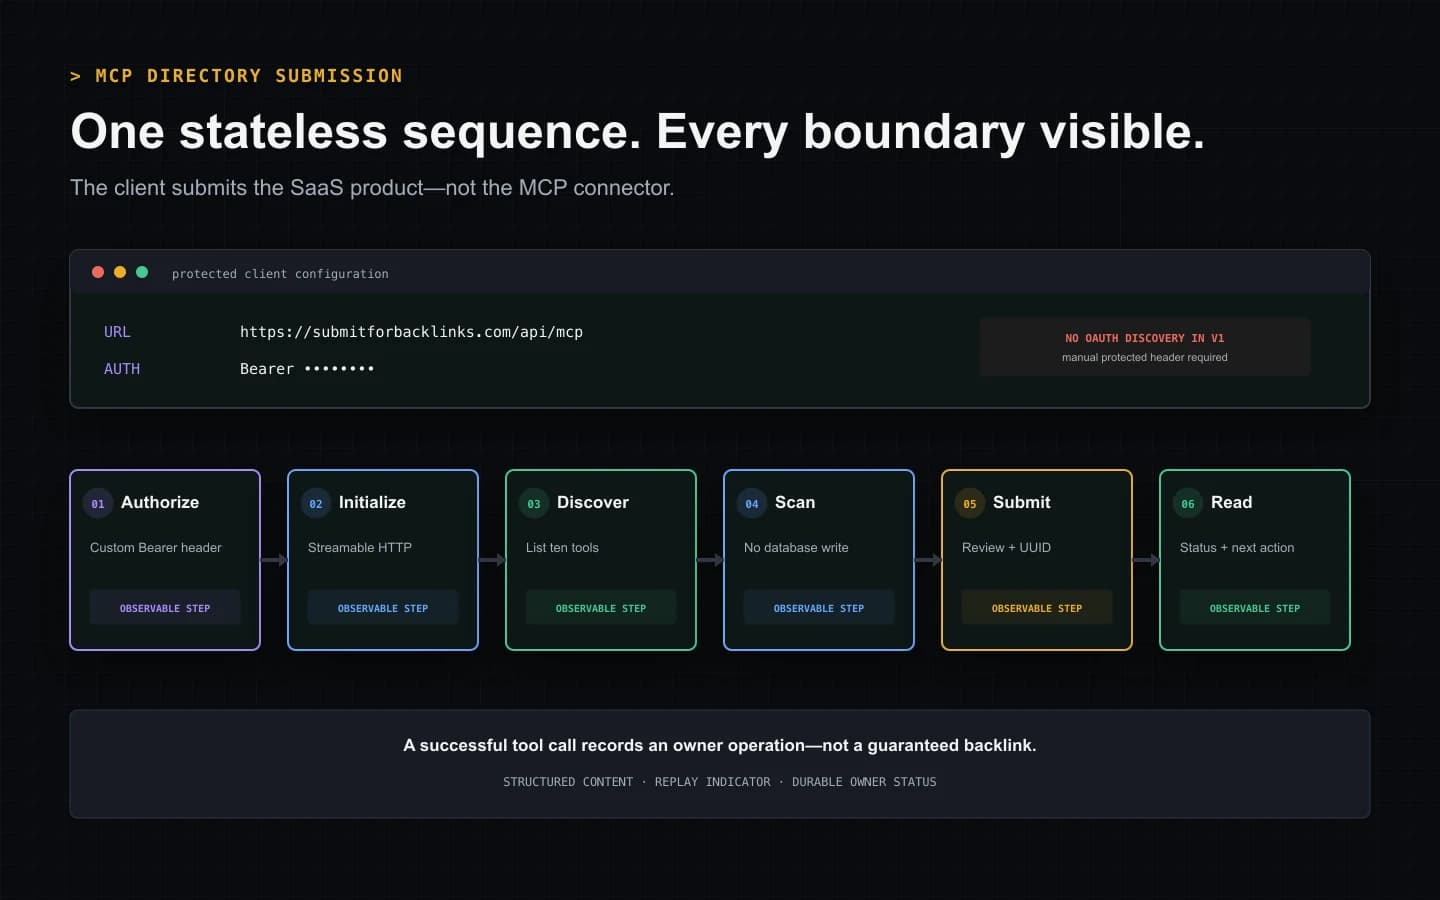Click the 'Review + UUID' text
Viewport: 1440px width, 900px height.
click(1006, 547)
